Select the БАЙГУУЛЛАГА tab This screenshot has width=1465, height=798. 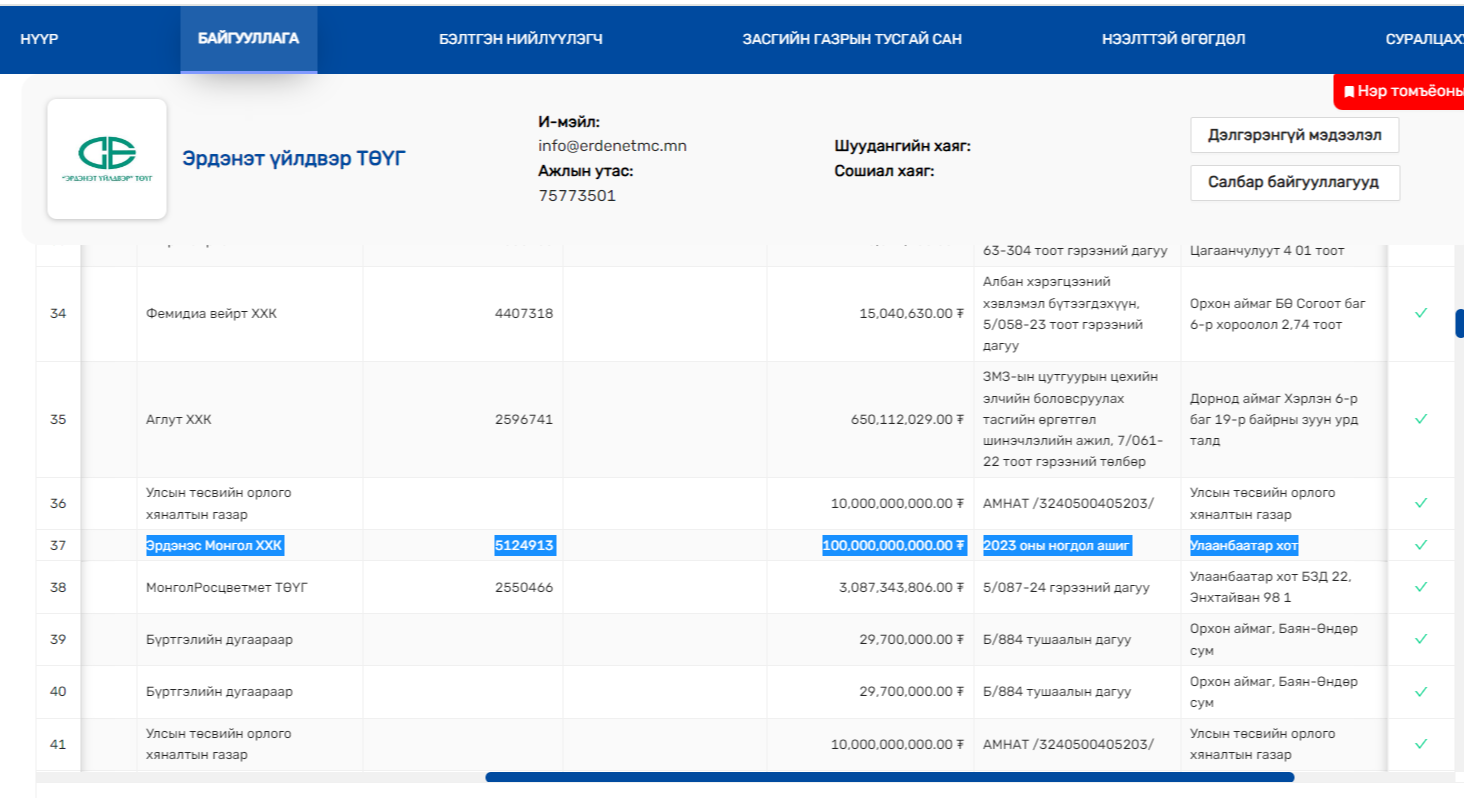249,39
